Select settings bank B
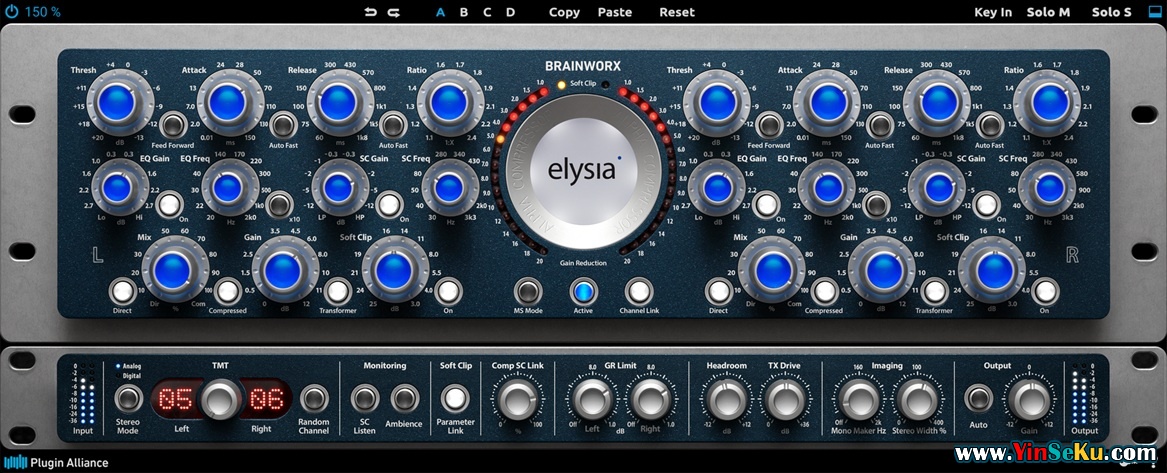The image size is (1167, 473). (463, 12)
